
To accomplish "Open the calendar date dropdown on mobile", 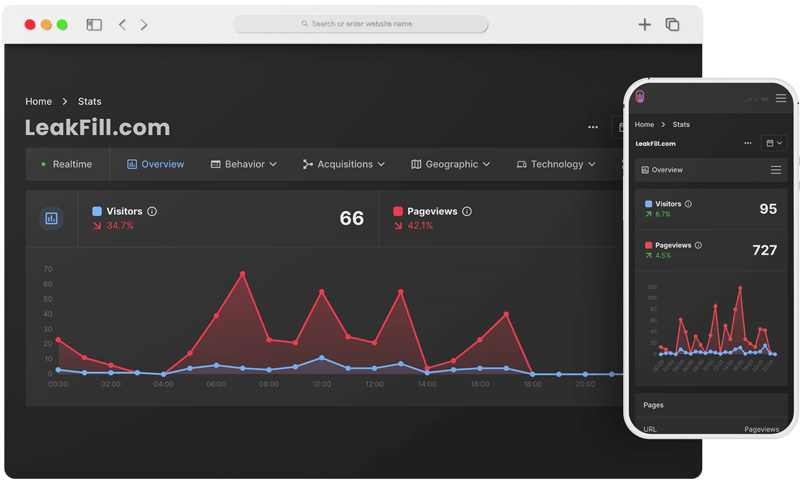I will (x=773, y=143).
